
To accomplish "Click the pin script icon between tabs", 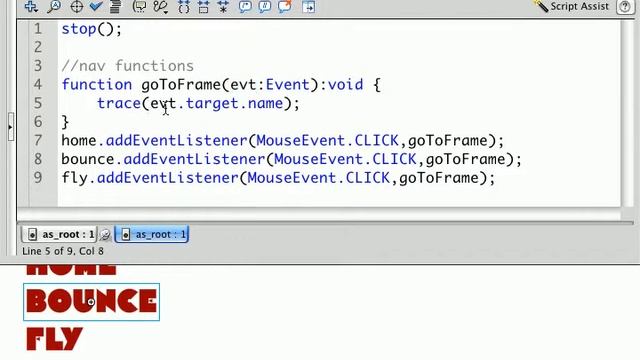I will (105, 235).
